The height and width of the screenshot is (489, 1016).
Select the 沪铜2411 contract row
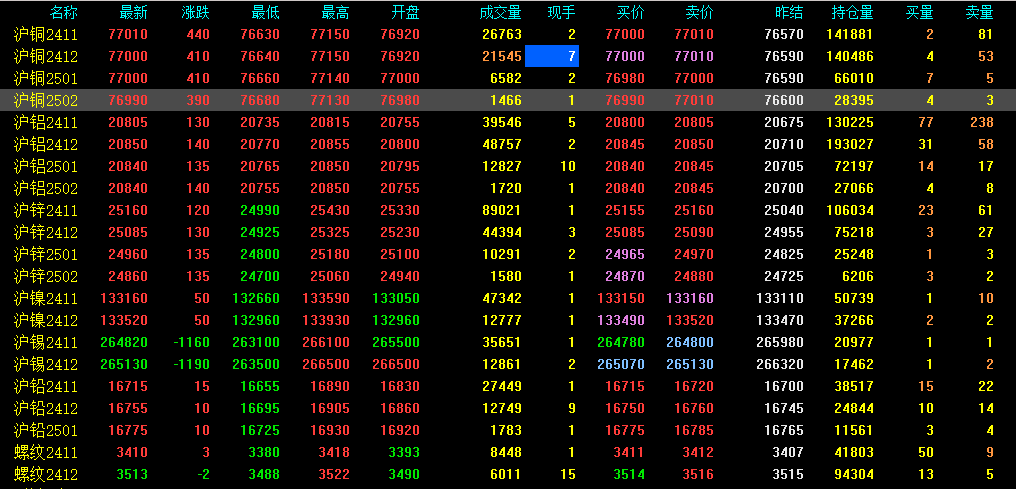508,34
